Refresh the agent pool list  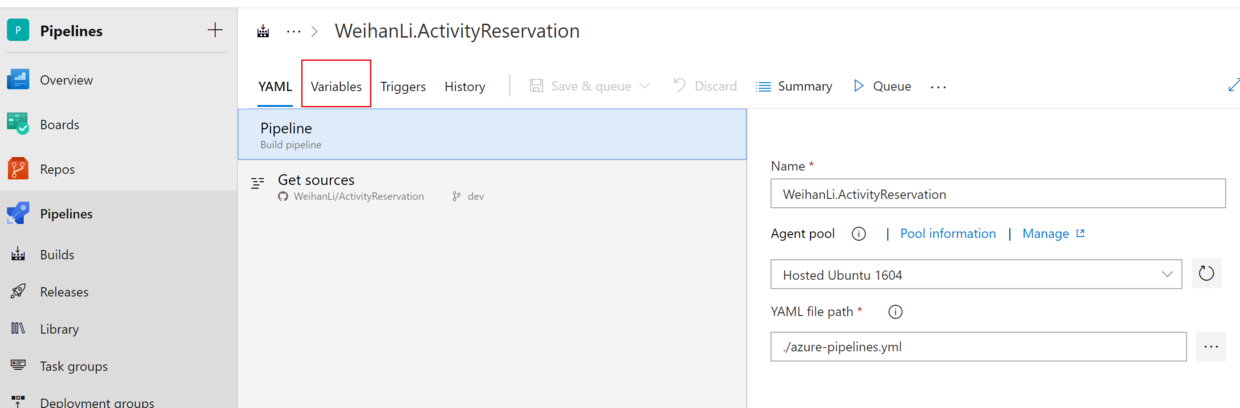point(1206,274)
